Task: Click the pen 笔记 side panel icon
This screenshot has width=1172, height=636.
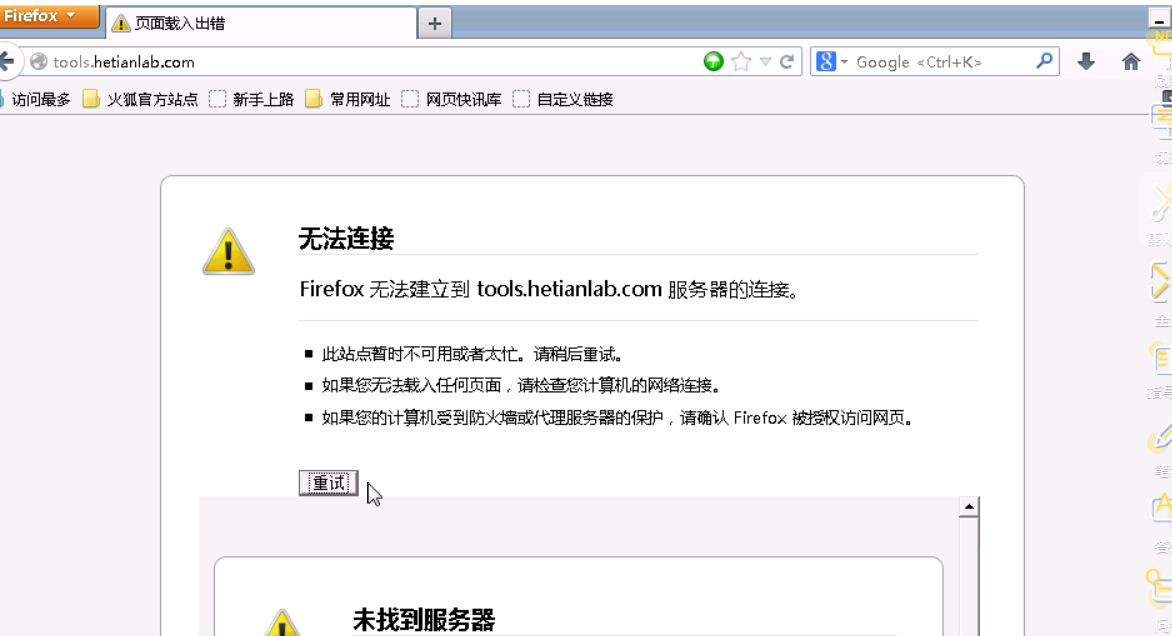Action: [1162, 438]
